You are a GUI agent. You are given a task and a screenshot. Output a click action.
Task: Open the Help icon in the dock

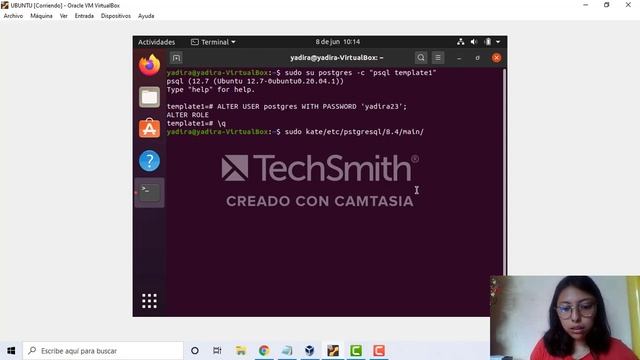coord(149,161)
